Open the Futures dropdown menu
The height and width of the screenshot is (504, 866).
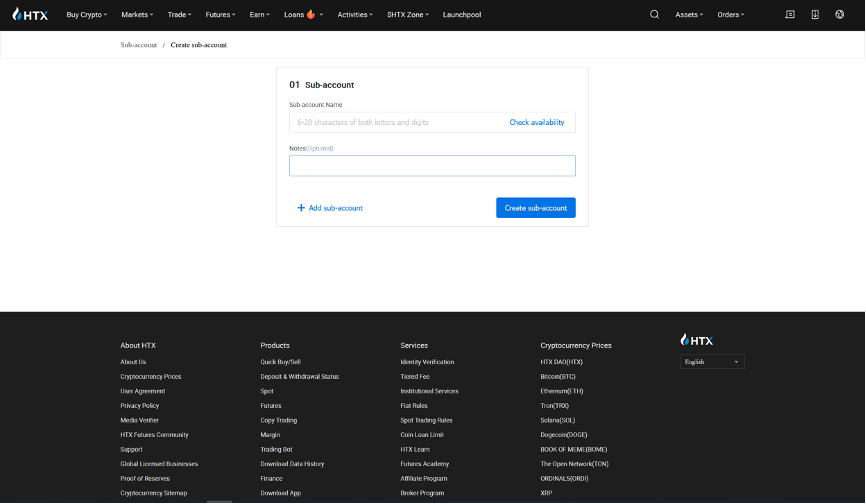tap(220, 14)
